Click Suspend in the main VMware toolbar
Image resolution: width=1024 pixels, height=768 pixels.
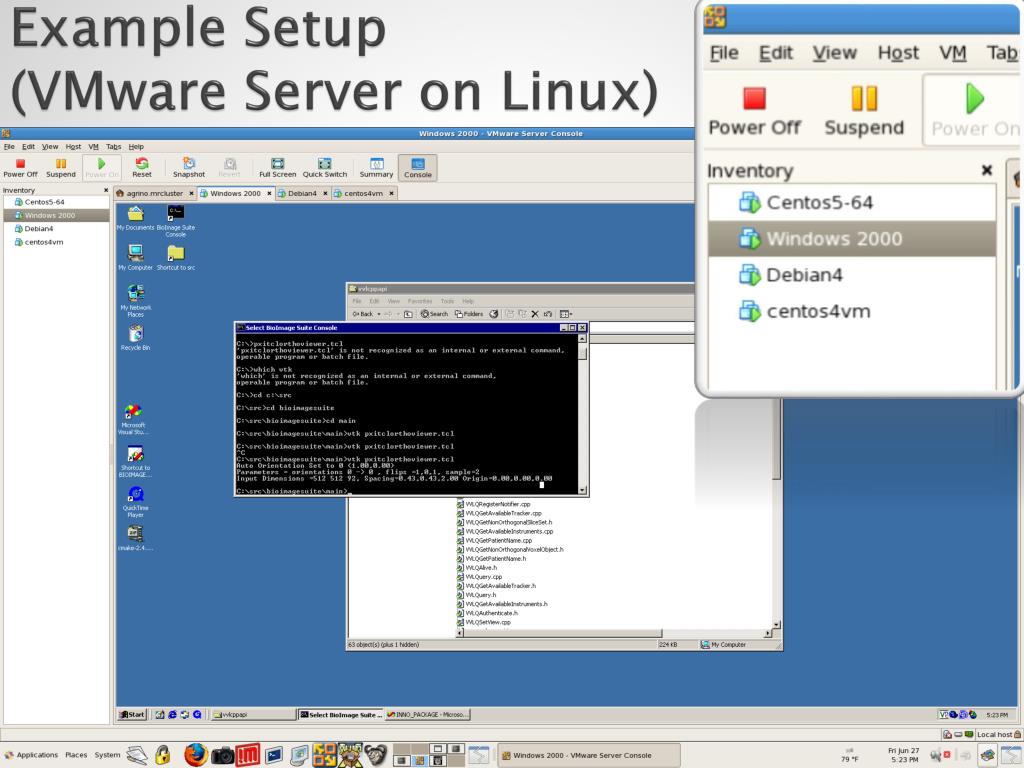(x=61, y=168)
